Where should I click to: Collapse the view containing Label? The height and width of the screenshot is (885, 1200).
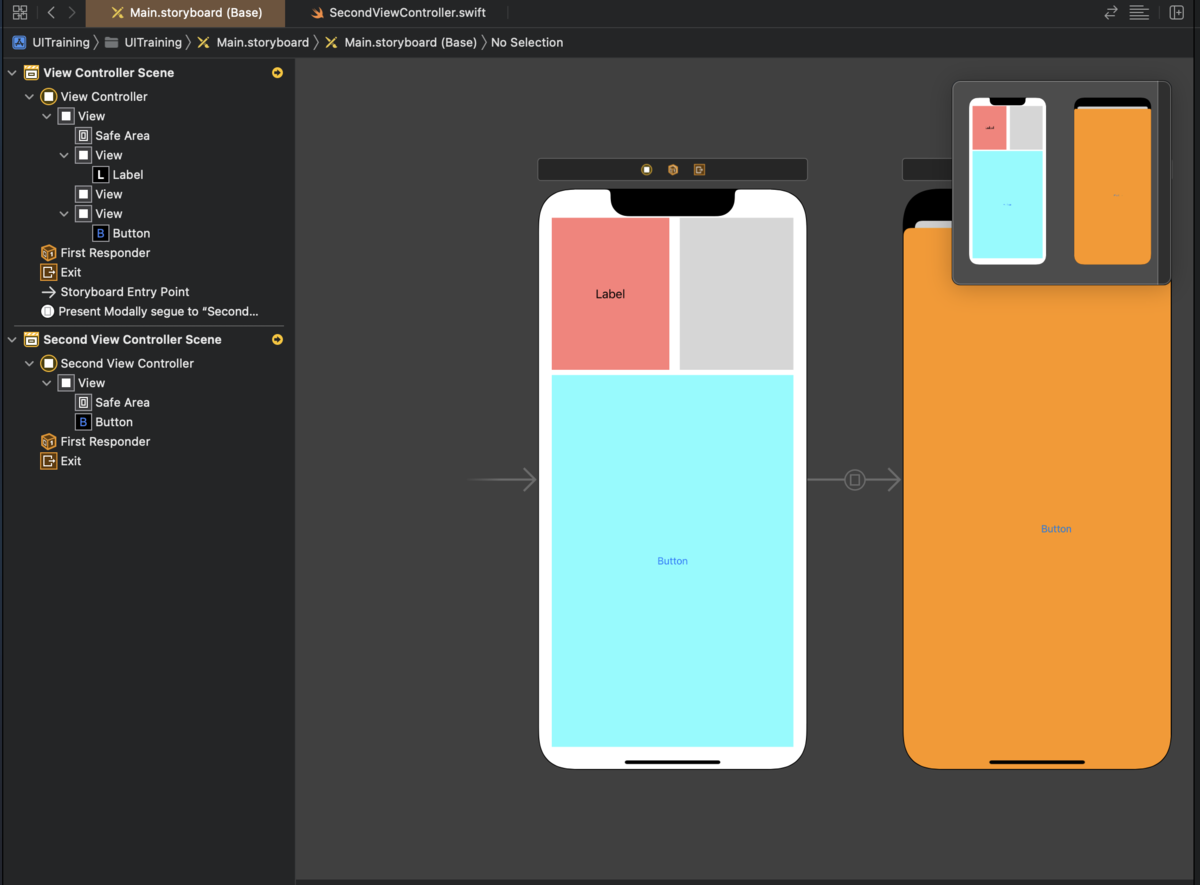[64, 155]
